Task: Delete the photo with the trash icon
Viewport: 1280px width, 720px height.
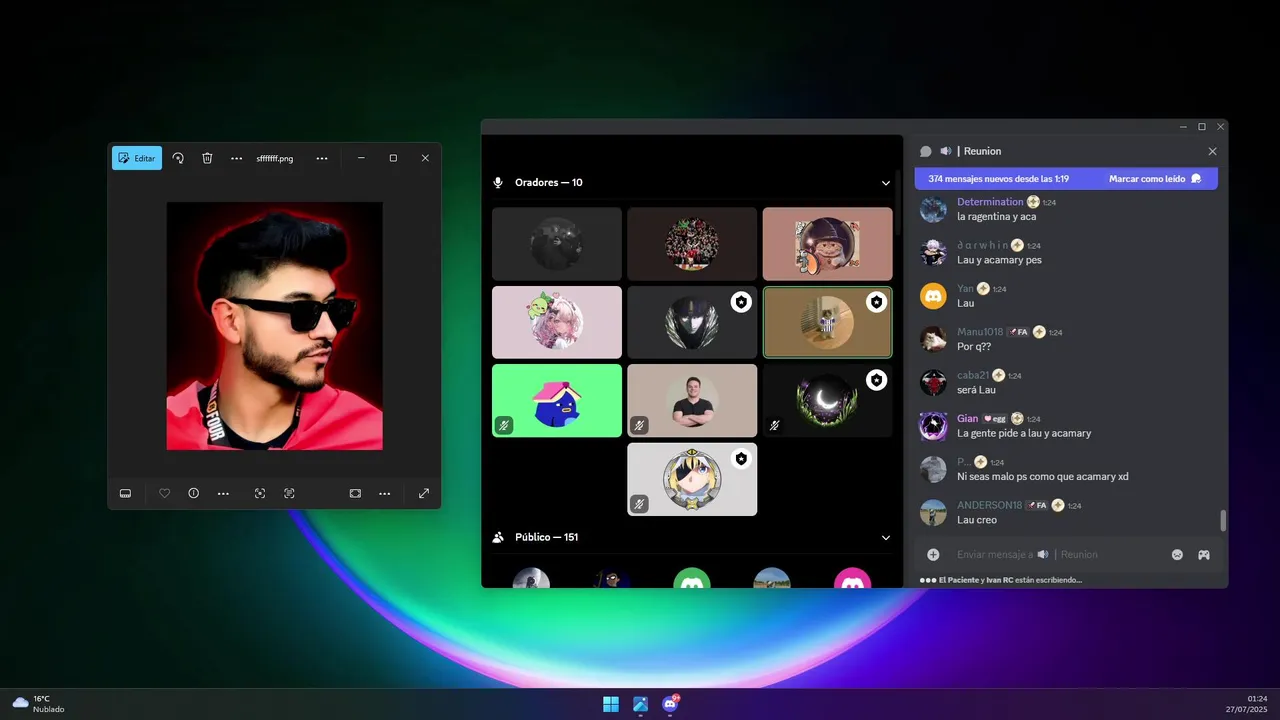Action: (x=207, y=158)
